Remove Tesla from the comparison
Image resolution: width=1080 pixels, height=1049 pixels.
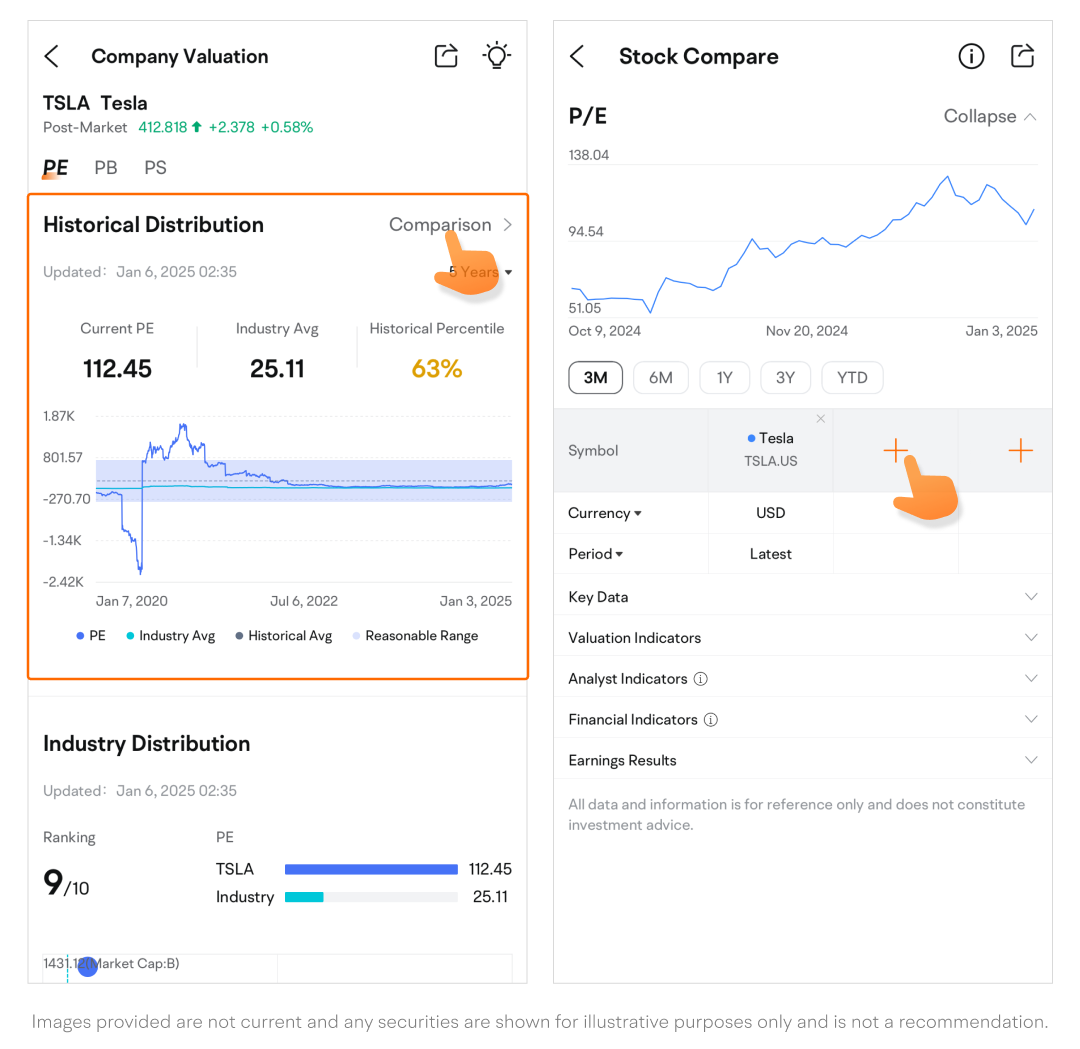pos(821,419)
